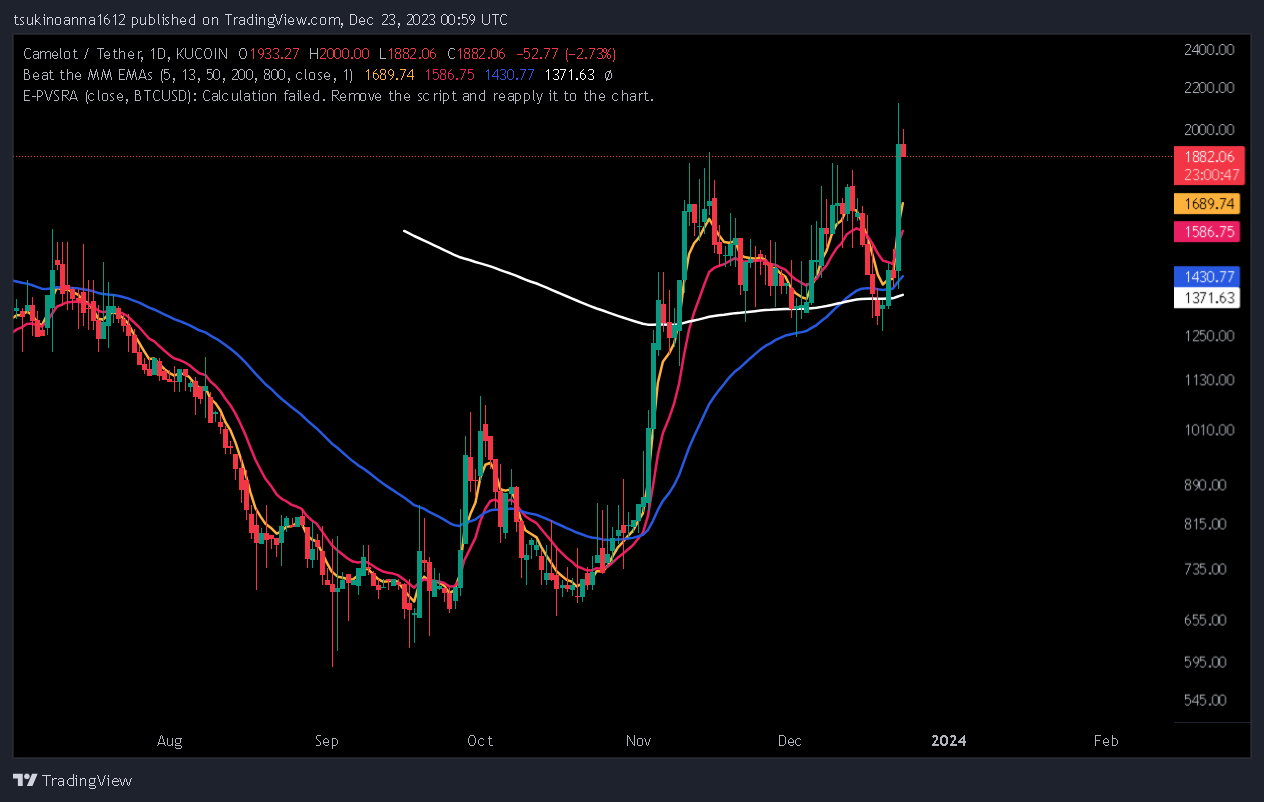Click the red 1586.75 tag on the price axis
1264x802 pixels.
[x=1206, y=232]
